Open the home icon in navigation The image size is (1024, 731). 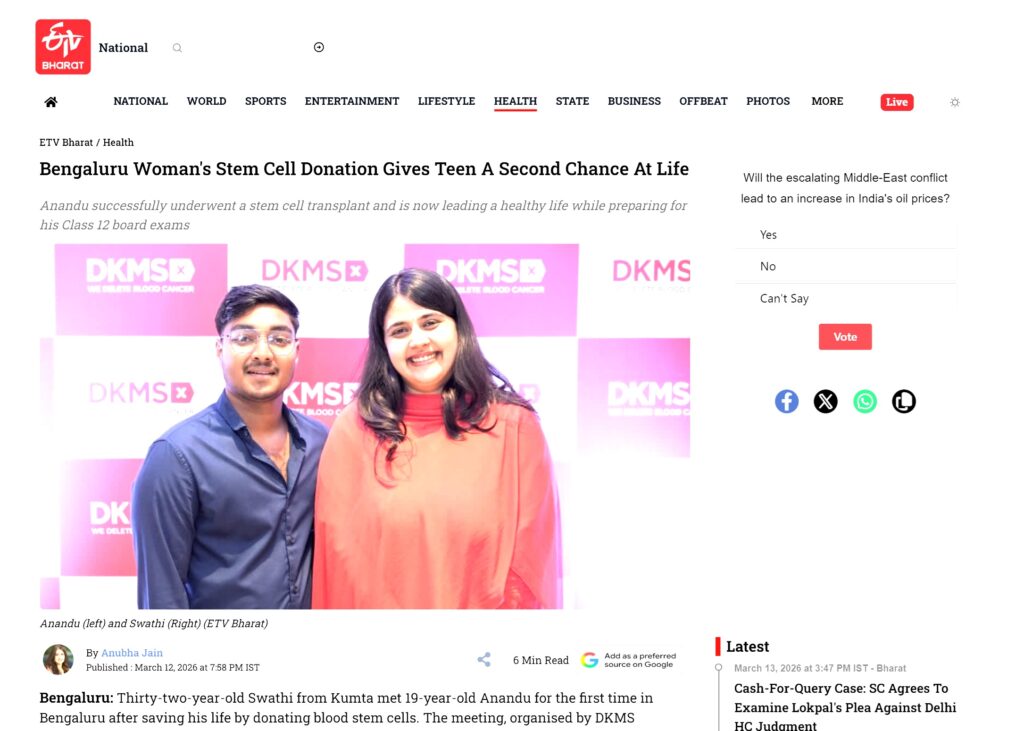pyautogui.click(x=51, y=102)
